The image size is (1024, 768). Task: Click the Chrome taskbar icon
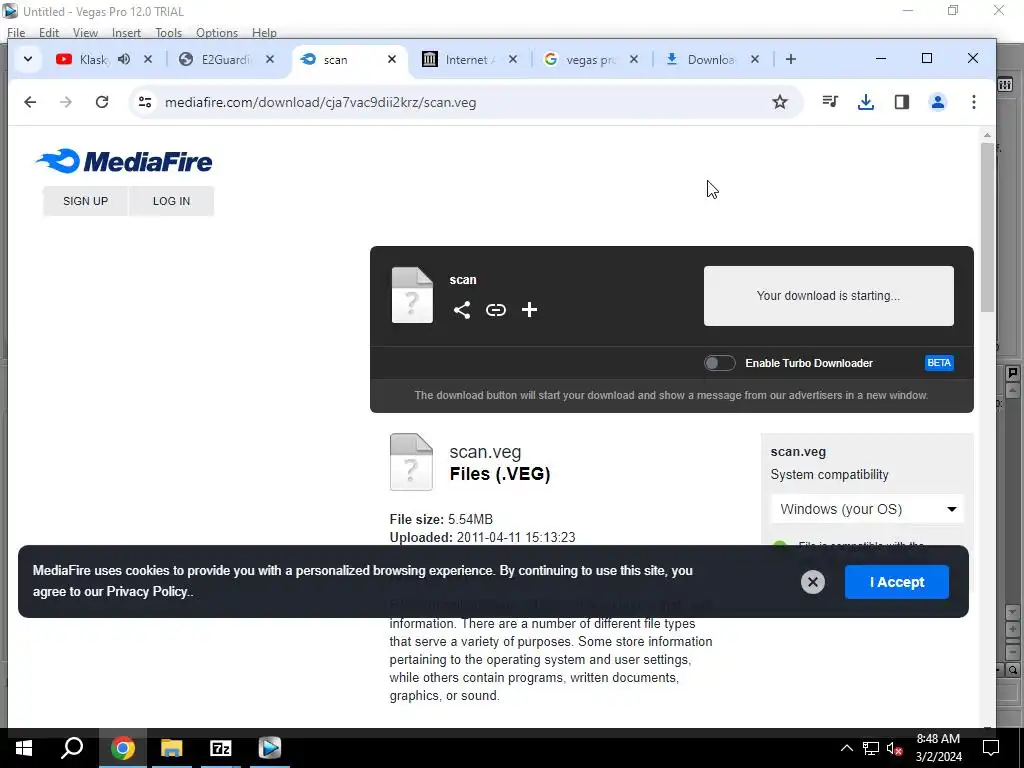pos(122,748)
